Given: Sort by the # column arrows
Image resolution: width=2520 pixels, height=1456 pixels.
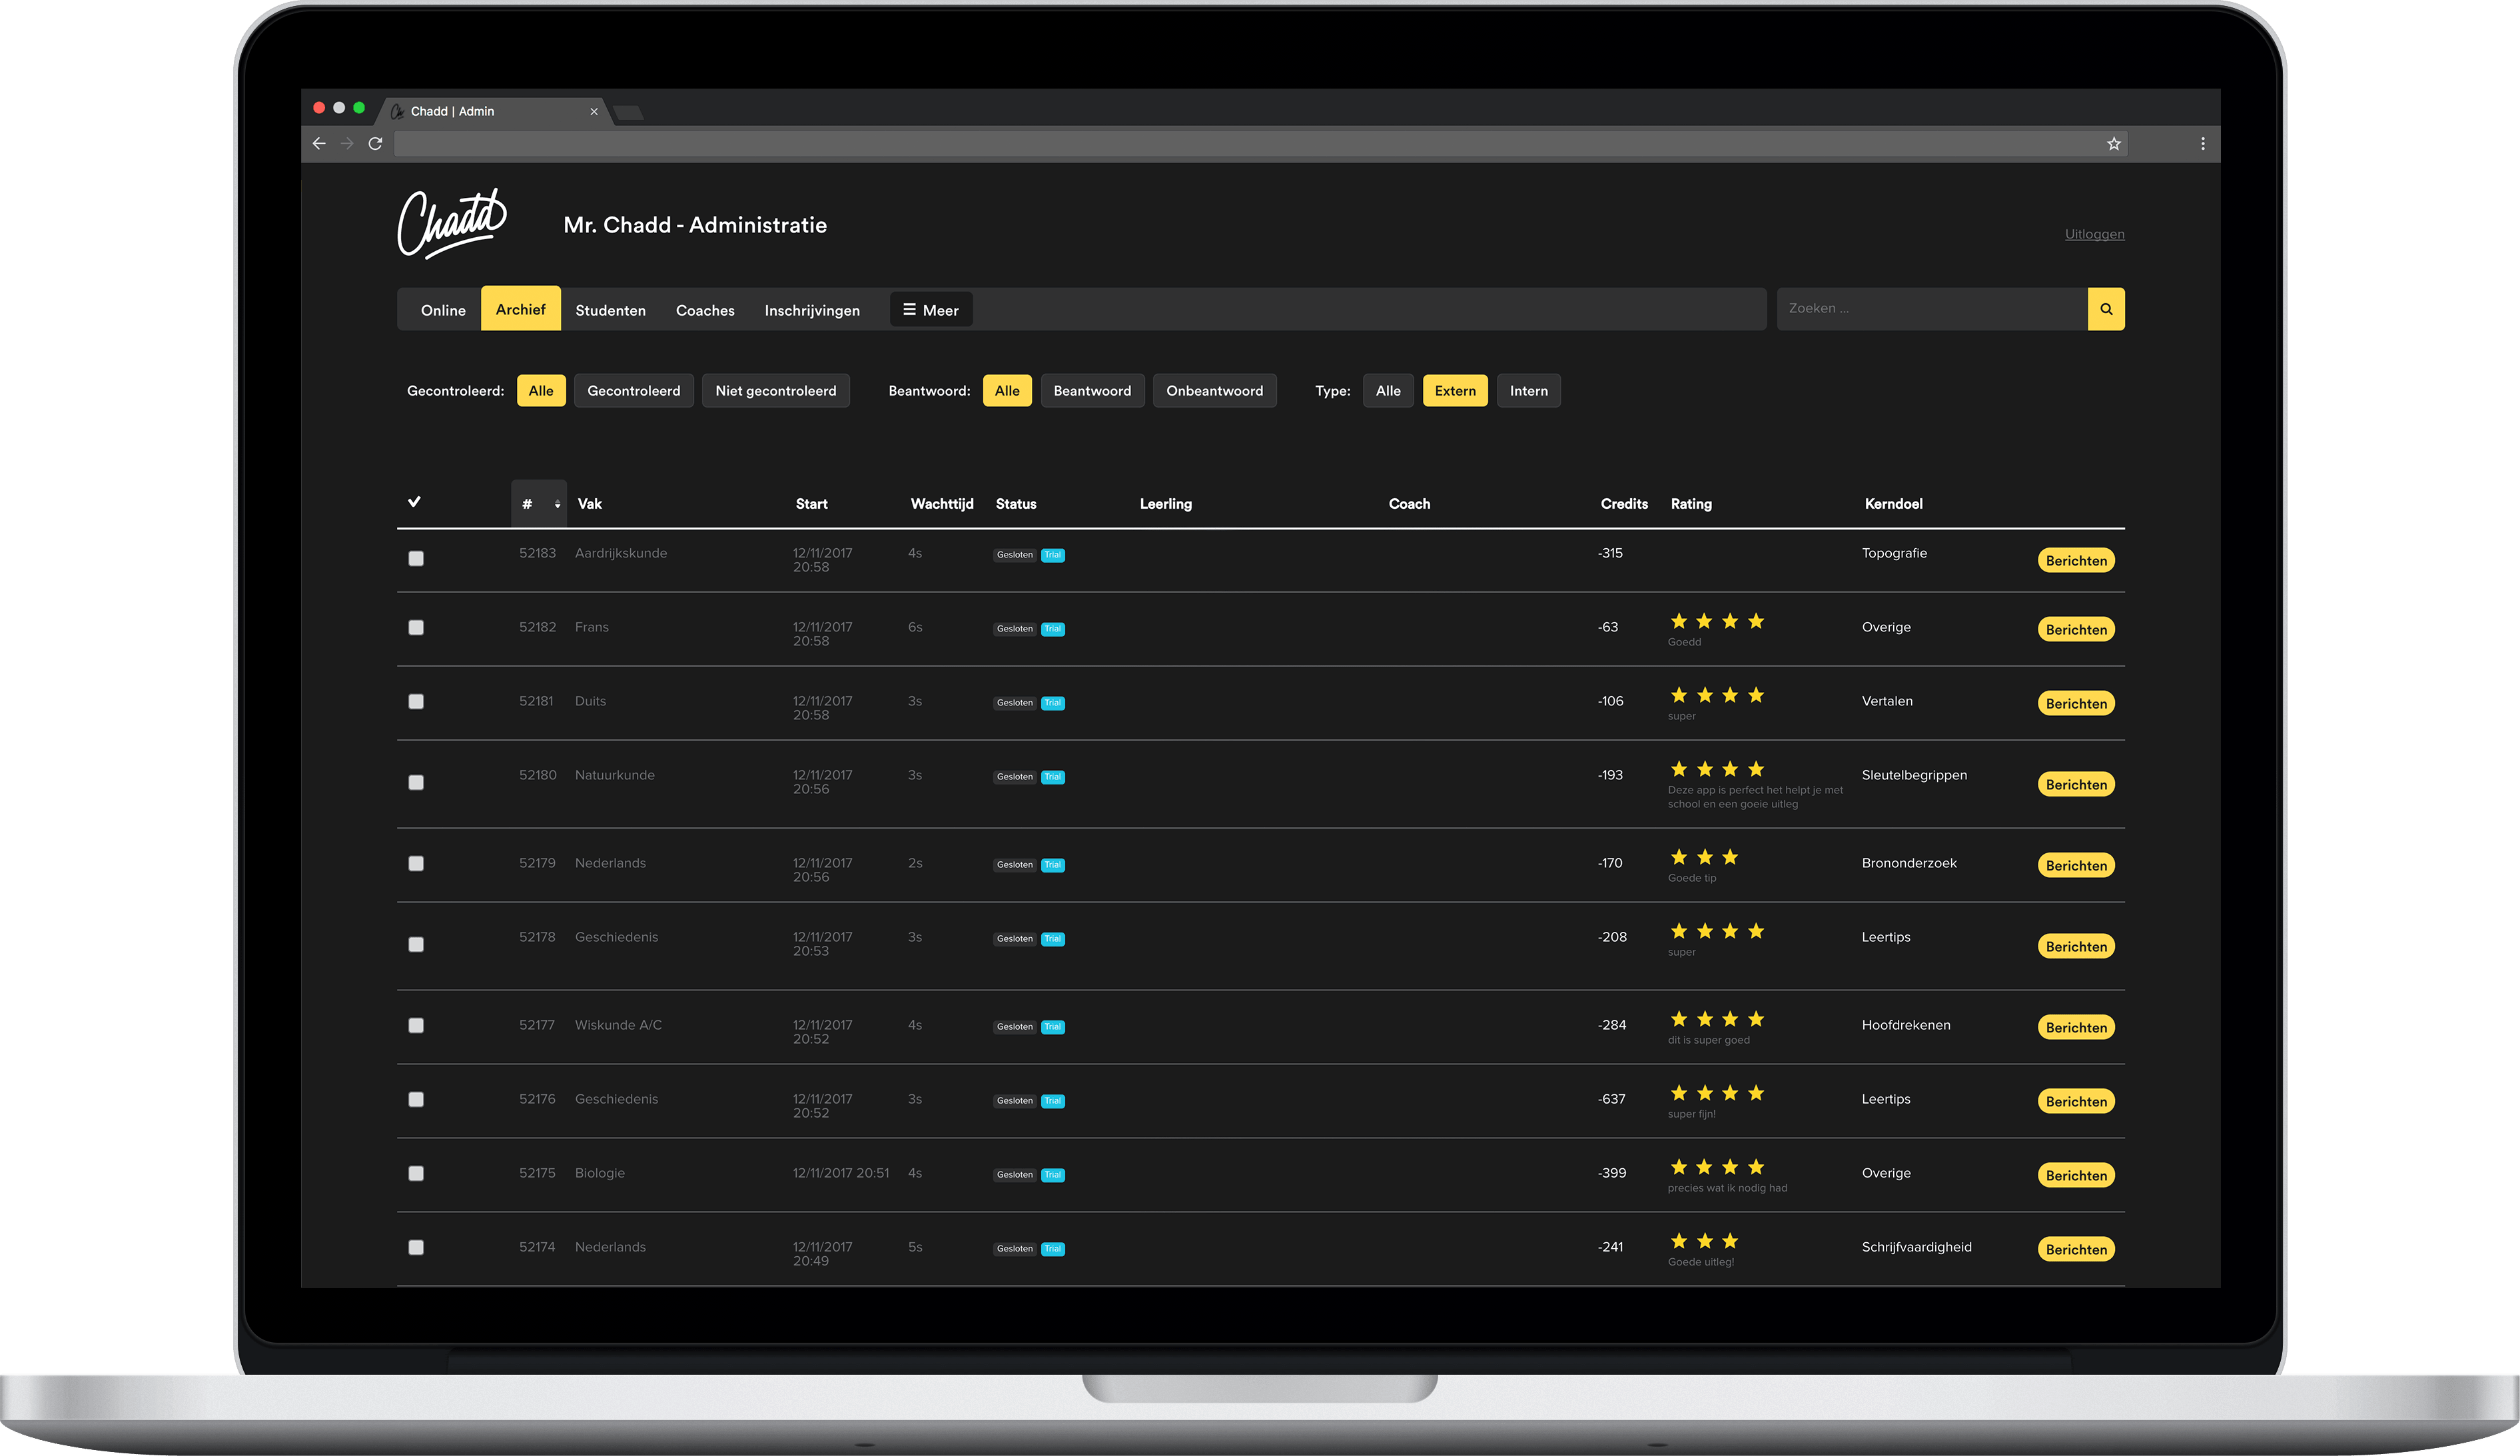Looking at the screenshot, I should pos(557,504).
